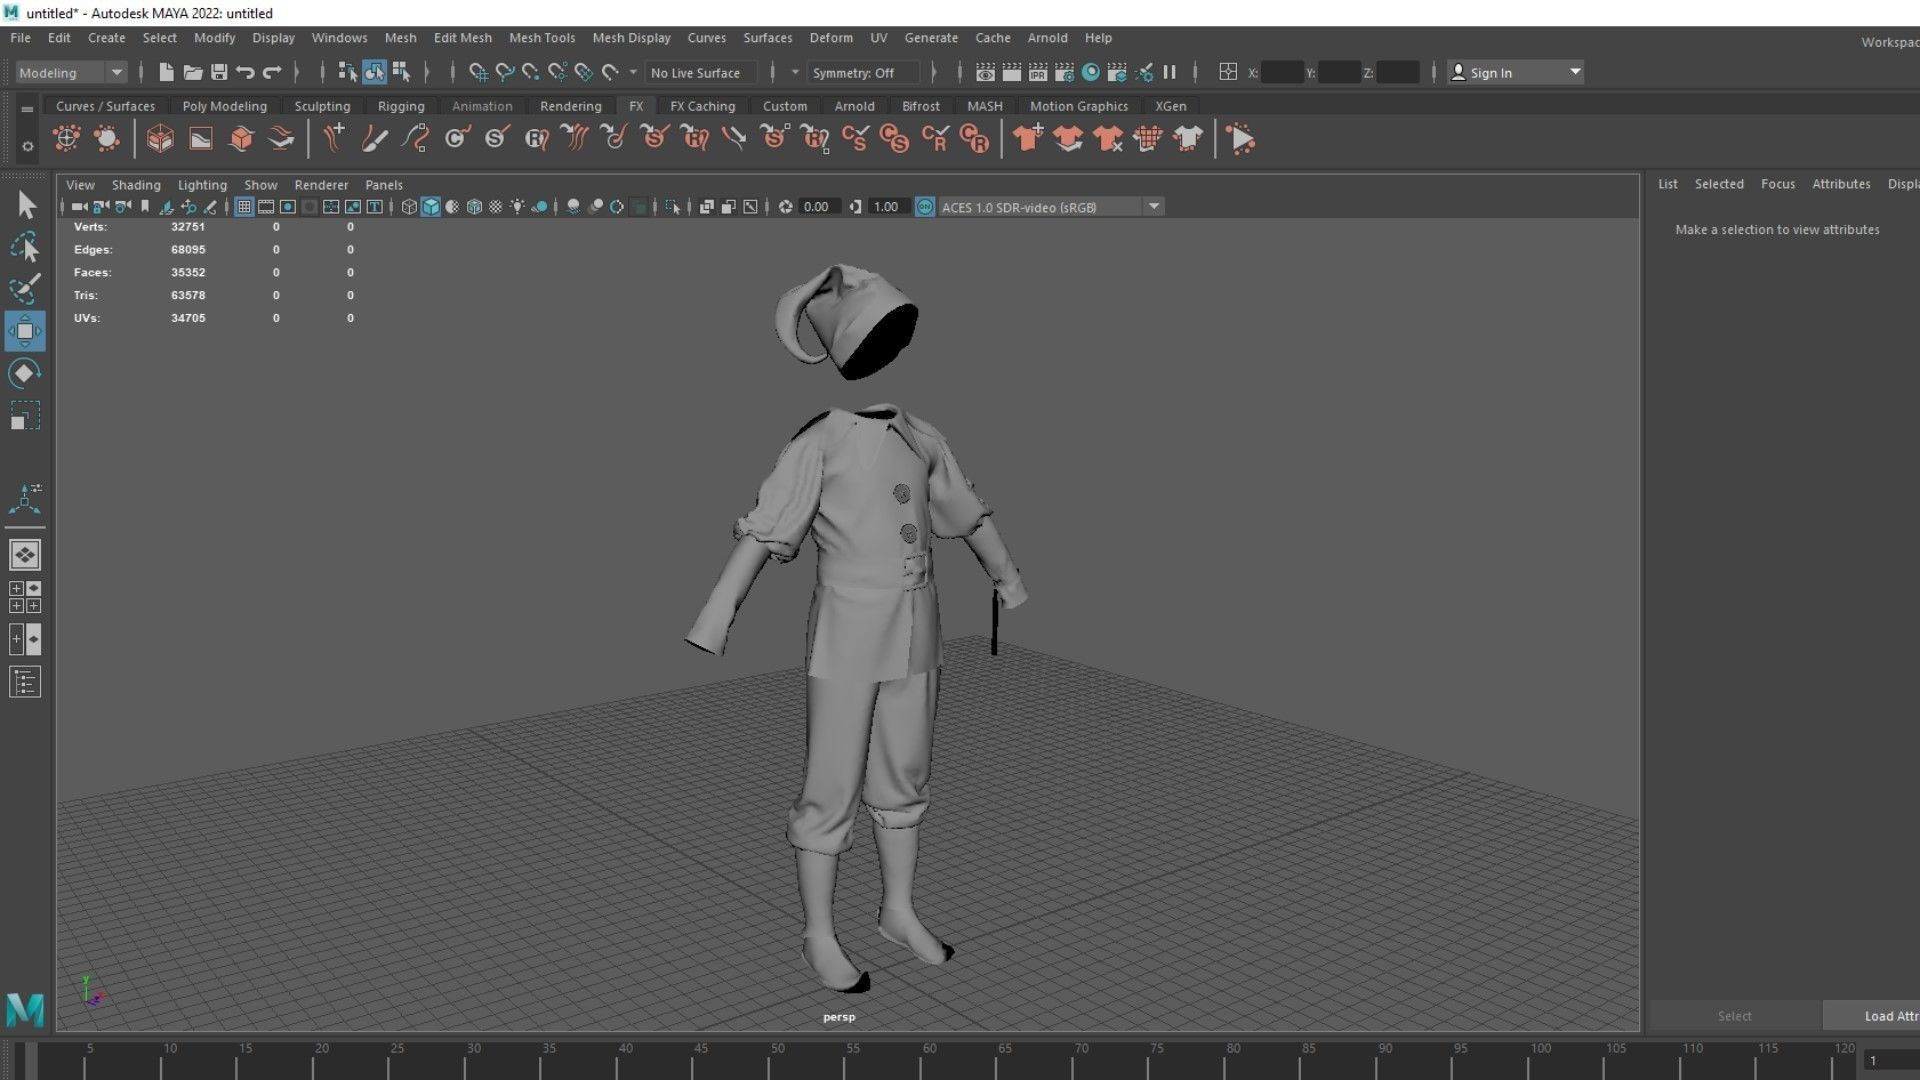Click the 2D Fluid Container shelf icon
Screen dimensions: 1920x1080
pos(201,139)
